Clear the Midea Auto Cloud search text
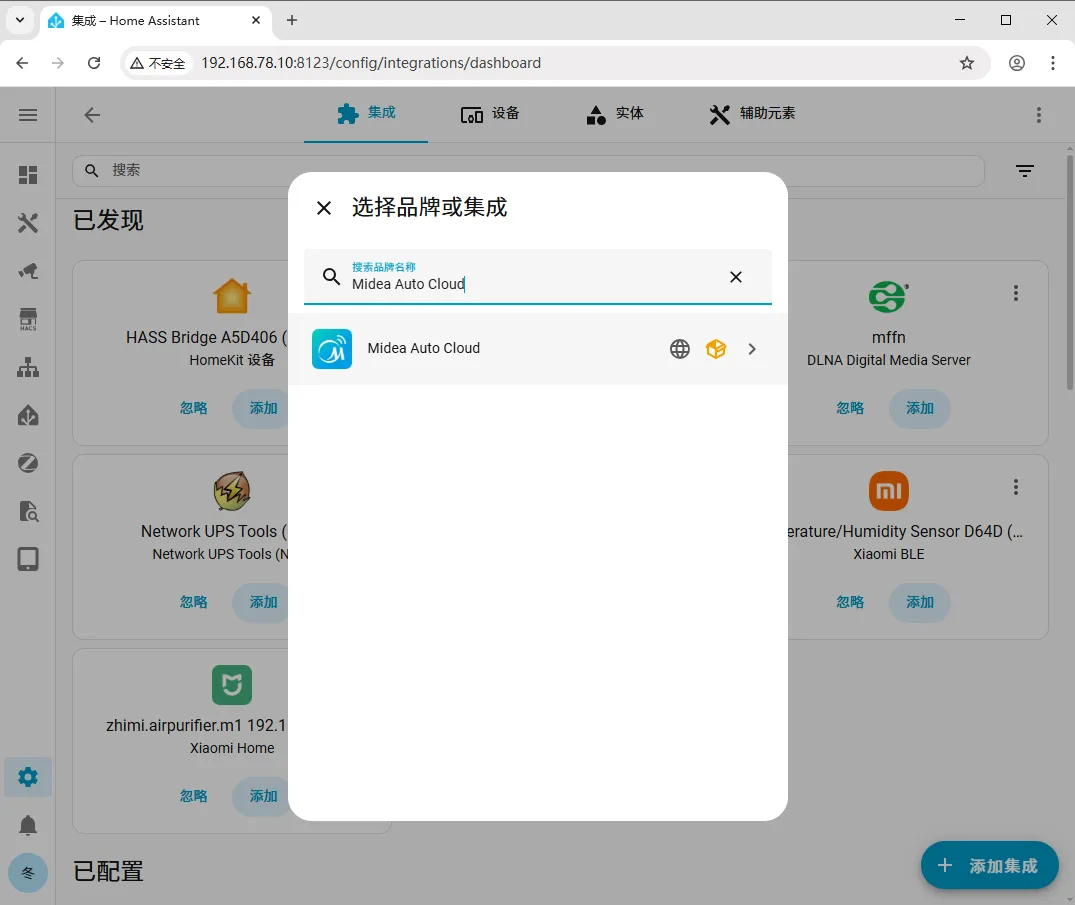The height and width of the screenshot is (905, 1075). (736, 277)
